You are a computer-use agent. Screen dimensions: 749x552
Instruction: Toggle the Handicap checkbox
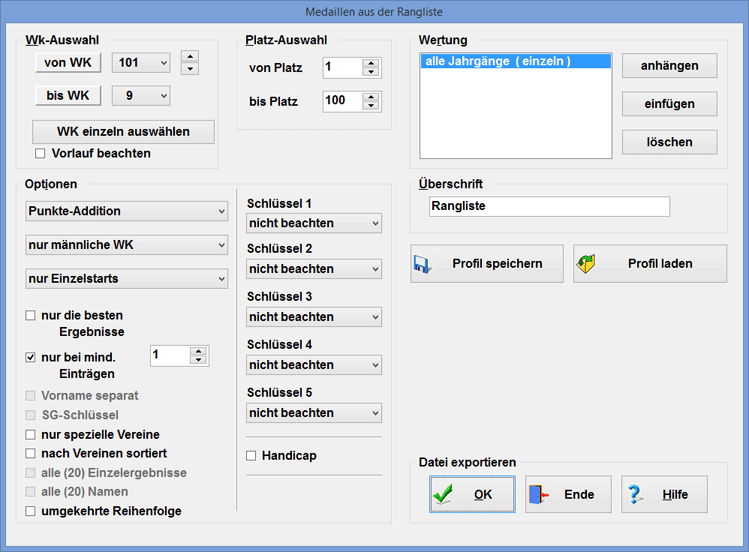pyautogui.click(x=252, y=456)
